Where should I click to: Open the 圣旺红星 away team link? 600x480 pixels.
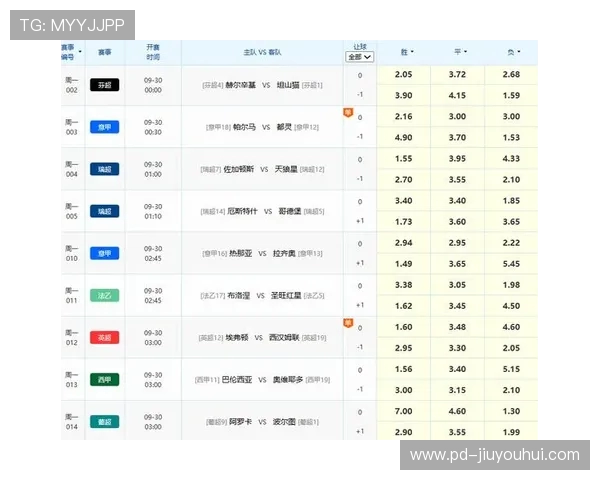(x=286, y=296)
